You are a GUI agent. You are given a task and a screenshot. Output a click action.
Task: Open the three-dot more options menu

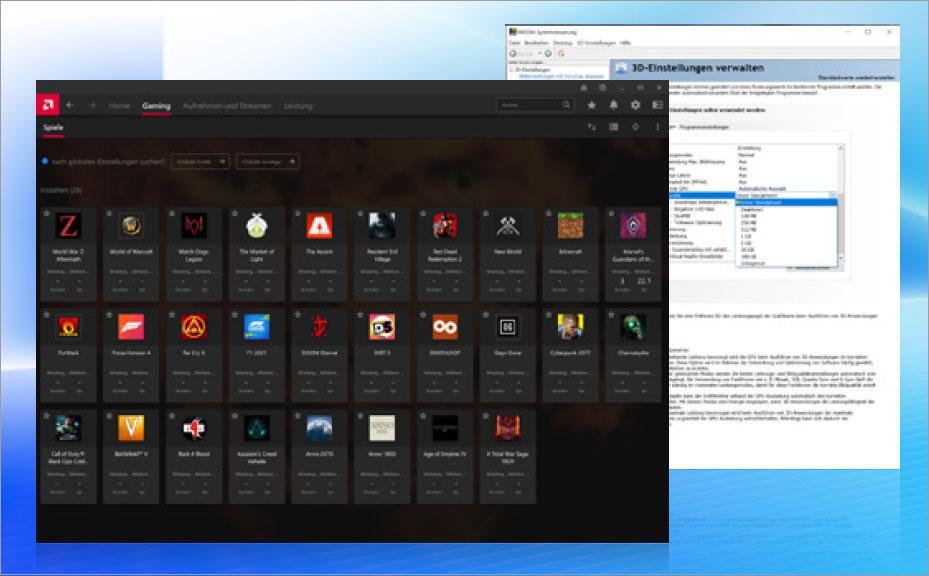point(657,127)
